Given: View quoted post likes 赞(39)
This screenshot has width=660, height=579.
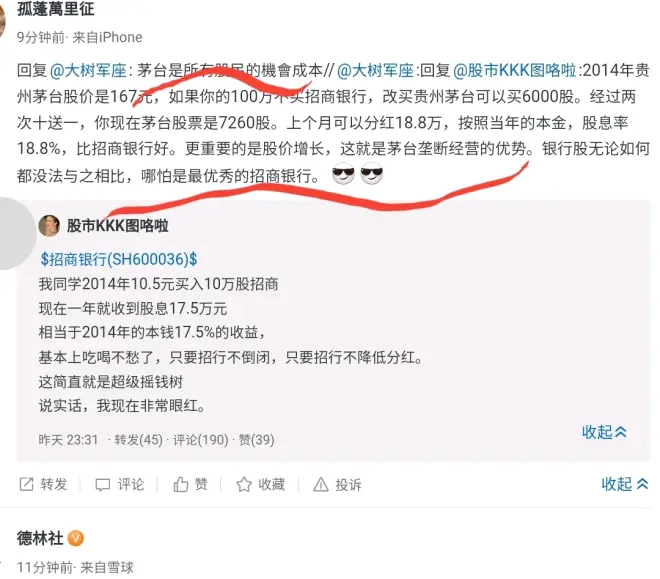Looking at the screenshot, I should [x=256, y=440].
